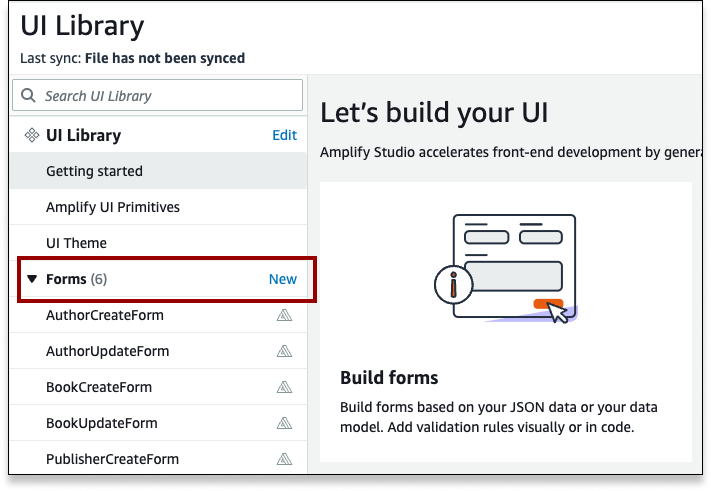Image resolution: width=711 pixels, height=491 pixels.
Task: Click Amplify icon beside BookUpdateForm
Action: tap(284, 423)
